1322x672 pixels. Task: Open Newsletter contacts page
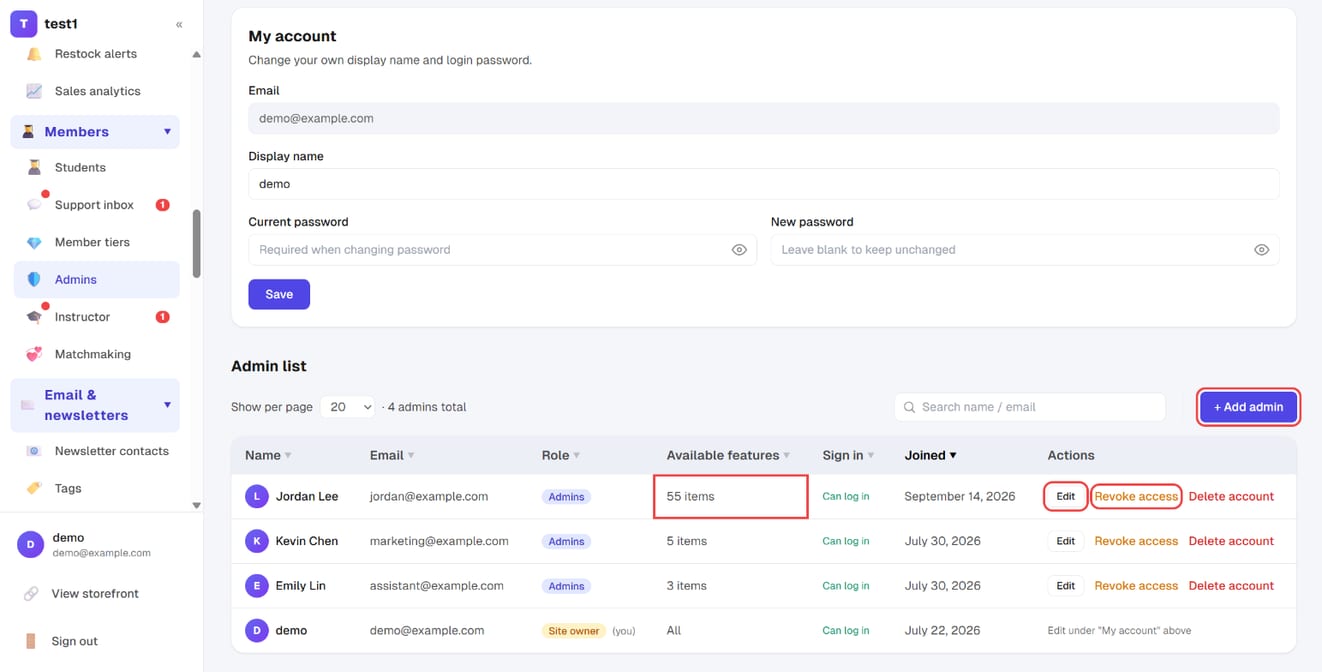click(x=96, y=451)
